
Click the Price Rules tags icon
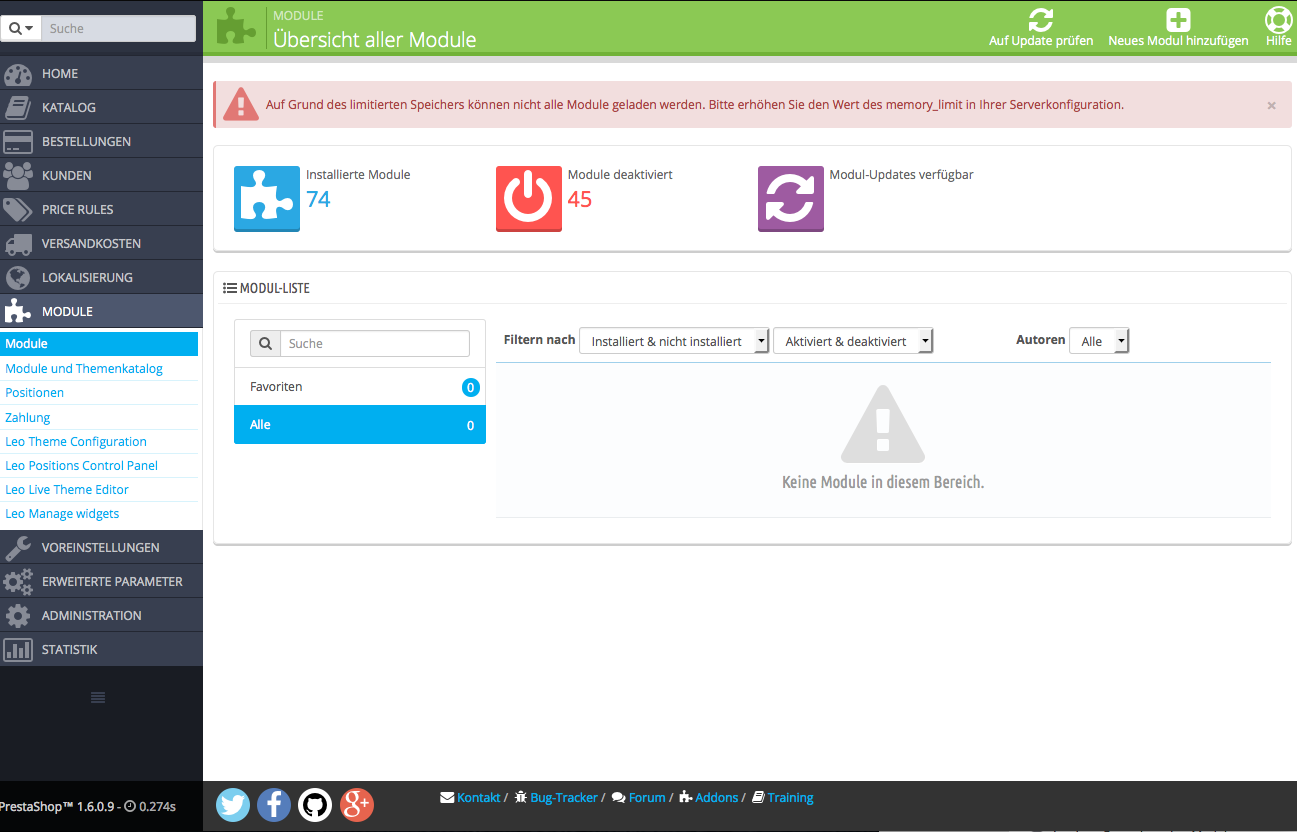click(x=18, y=210)
